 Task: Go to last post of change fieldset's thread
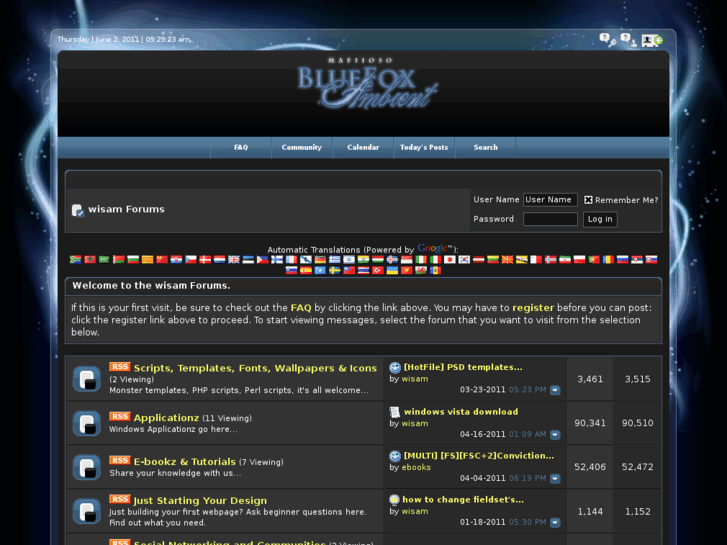point(555,522)
